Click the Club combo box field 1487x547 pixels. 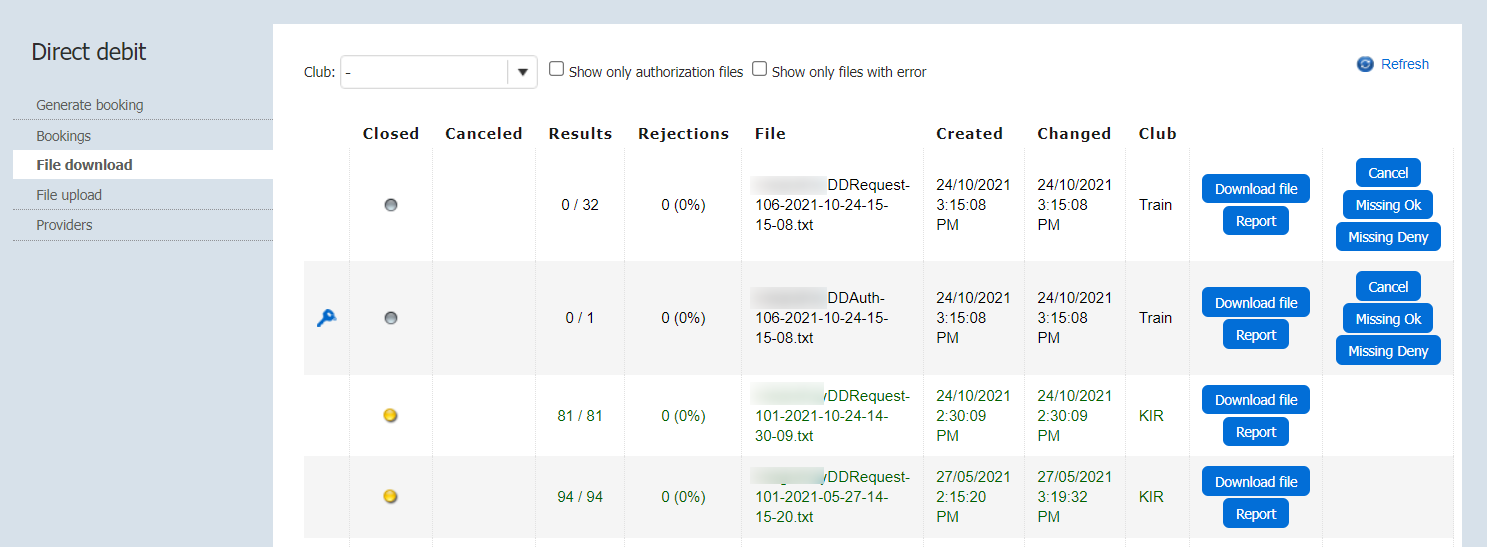[x=425, y=72]
